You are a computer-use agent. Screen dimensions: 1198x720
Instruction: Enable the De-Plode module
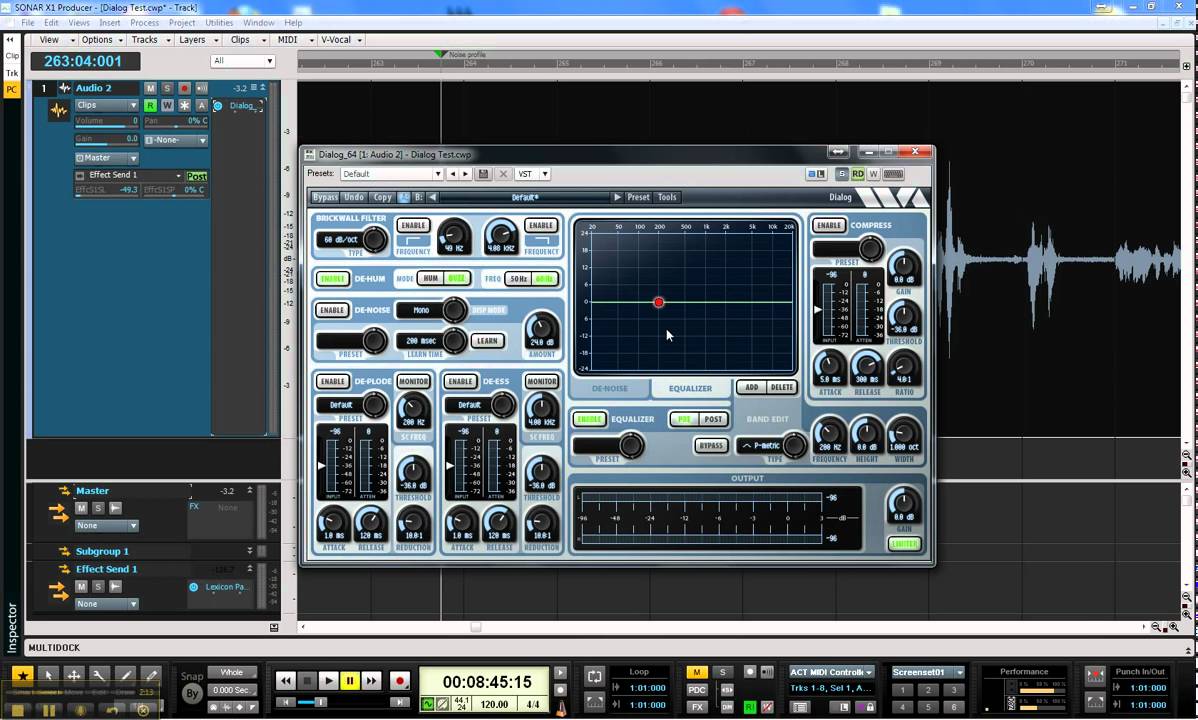click(x=332, y=381)
